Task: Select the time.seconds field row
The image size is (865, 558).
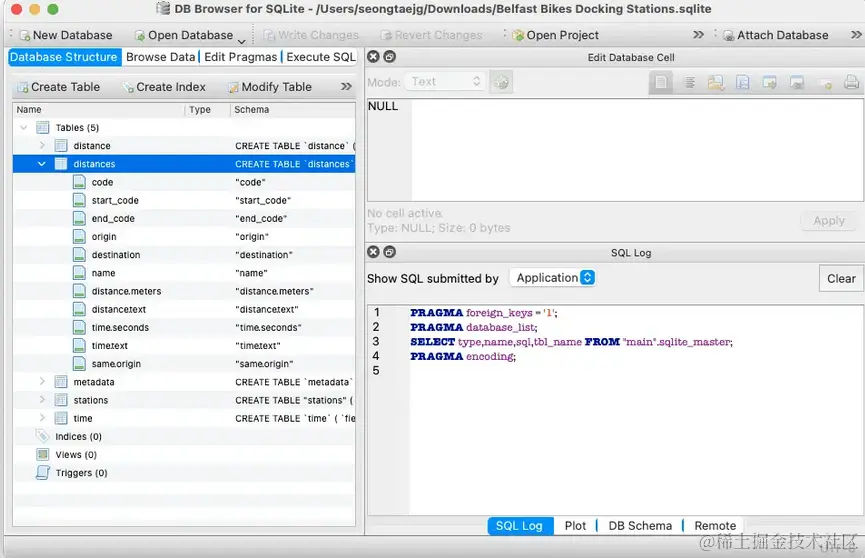Action: [x=184, y=328]
